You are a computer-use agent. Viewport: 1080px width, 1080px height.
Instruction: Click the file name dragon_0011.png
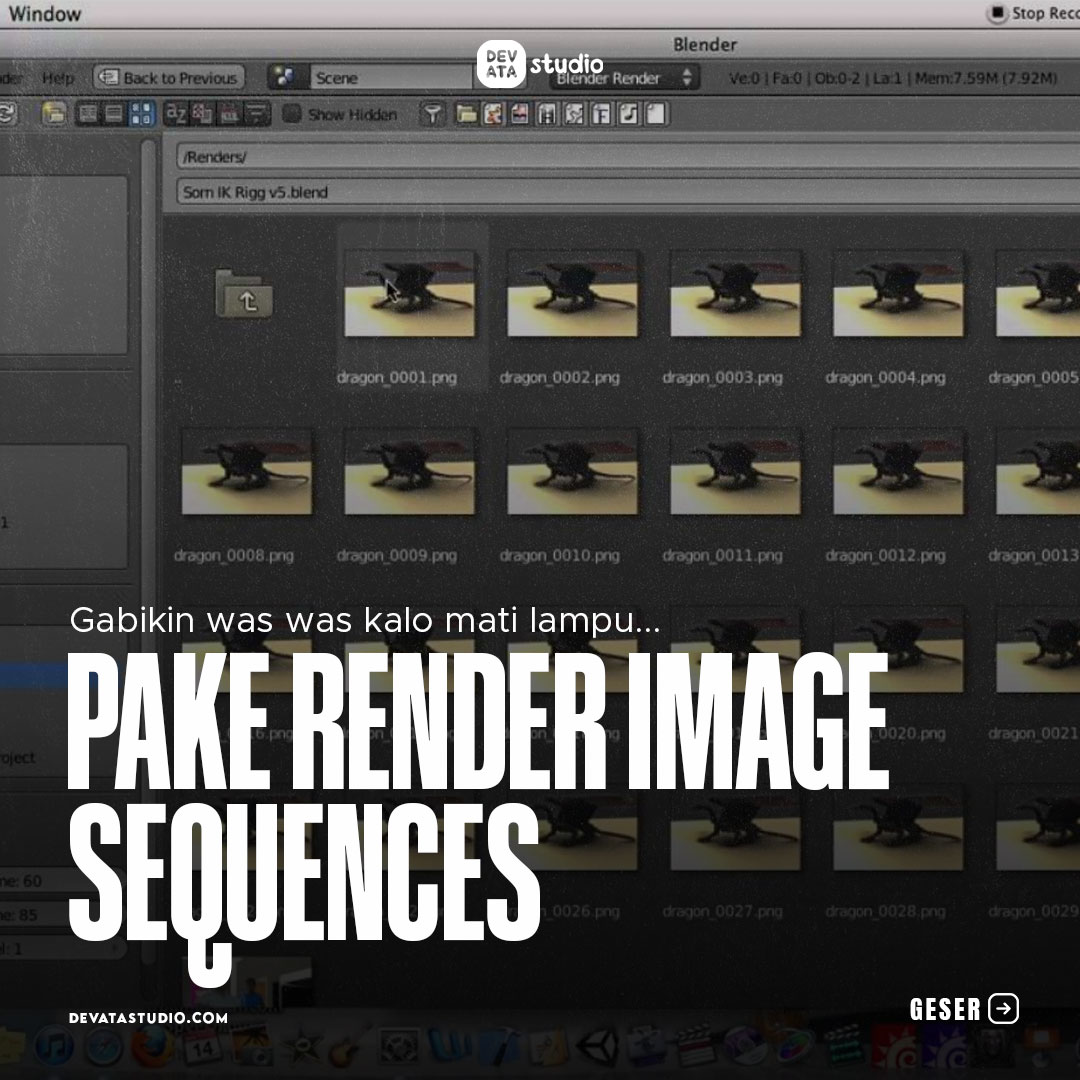tap(723, 555)
